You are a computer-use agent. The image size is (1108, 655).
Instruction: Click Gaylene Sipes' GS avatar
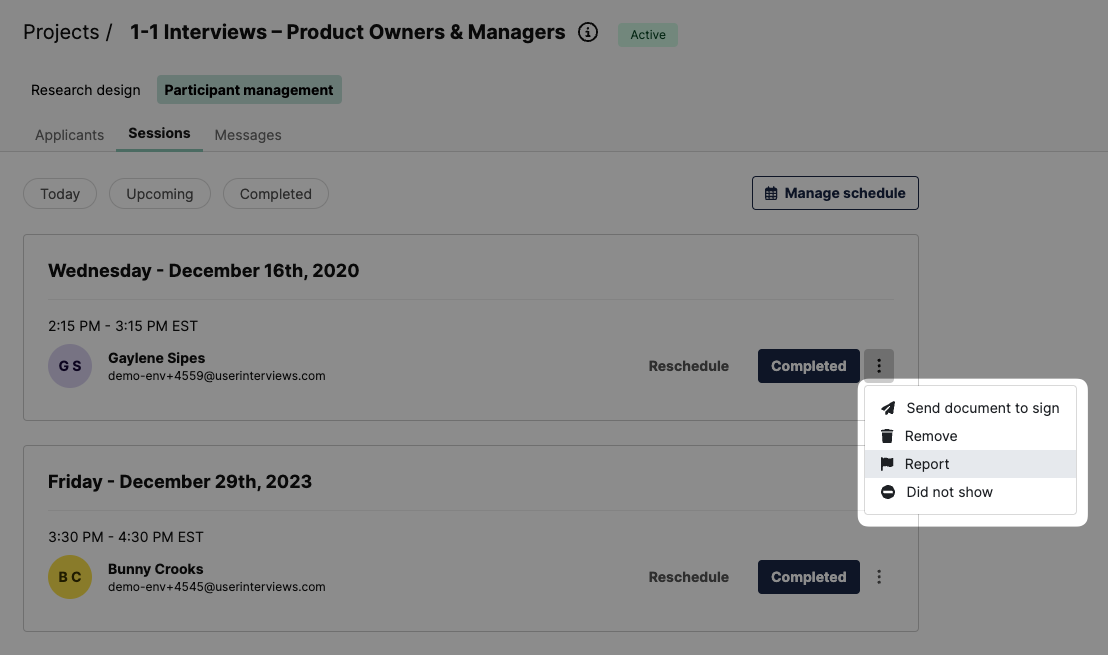click(x=69, y=366)
